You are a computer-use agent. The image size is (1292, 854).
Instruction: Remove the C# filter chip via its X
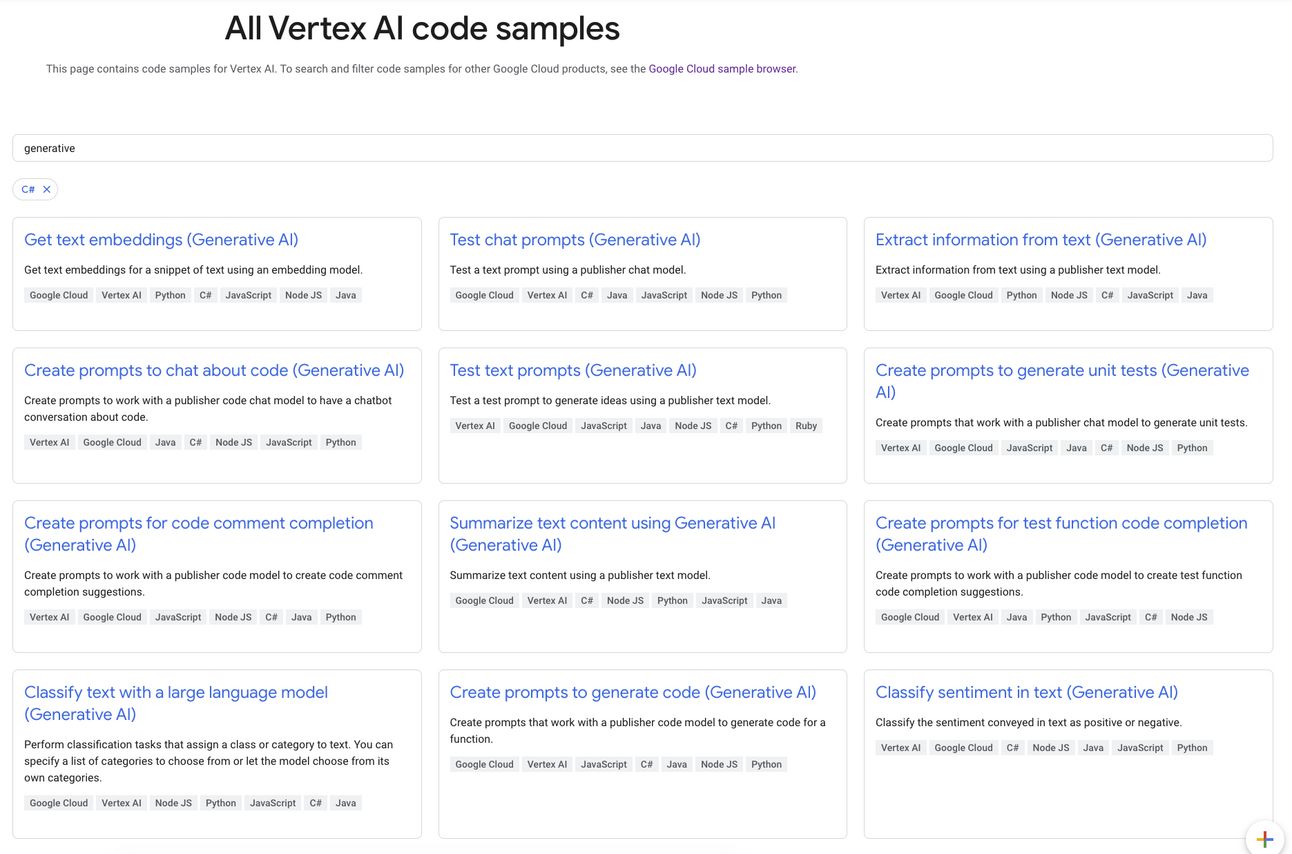tap(46, 189)
